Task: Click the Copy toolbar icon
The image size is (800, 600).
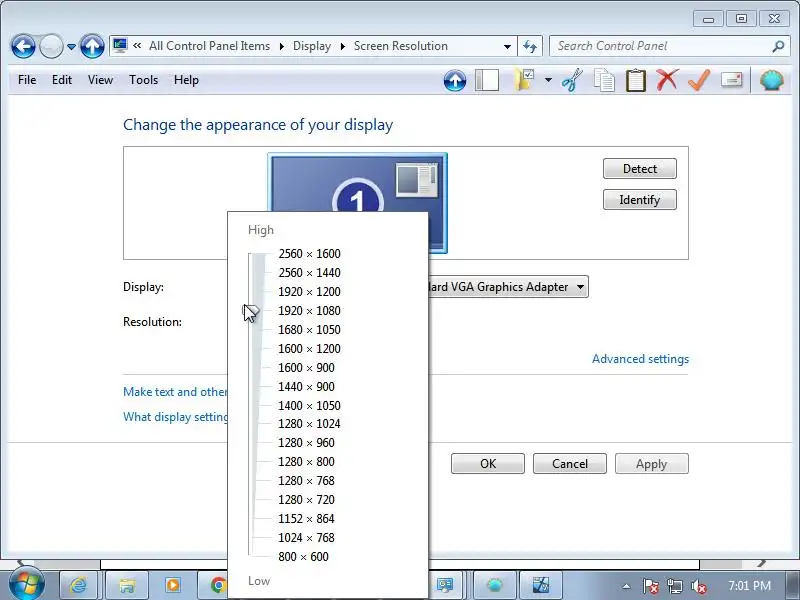Action: pyautogui.click(x=604, y=80)
